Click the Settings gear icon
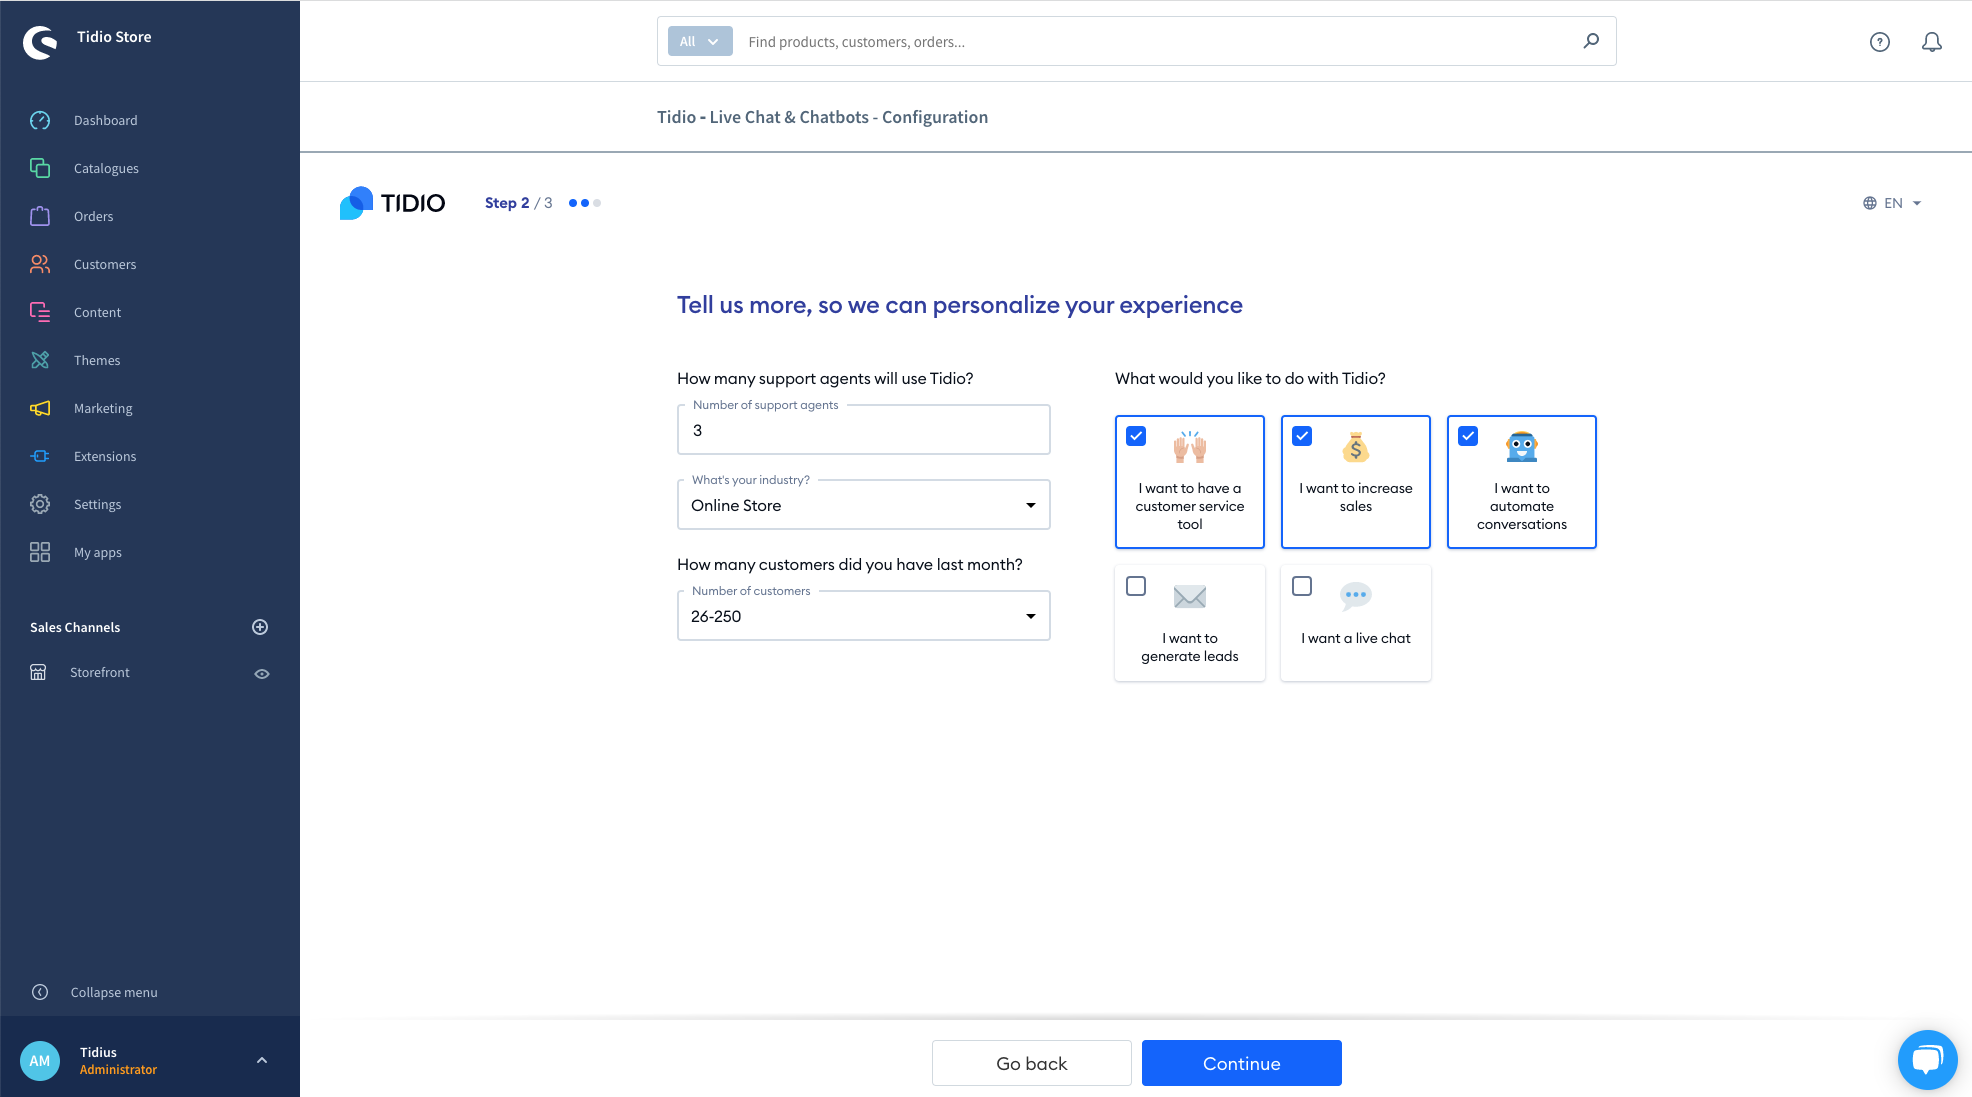Image resolution: width=1972 pixels, height=1097 pixels. pos(40,504)
